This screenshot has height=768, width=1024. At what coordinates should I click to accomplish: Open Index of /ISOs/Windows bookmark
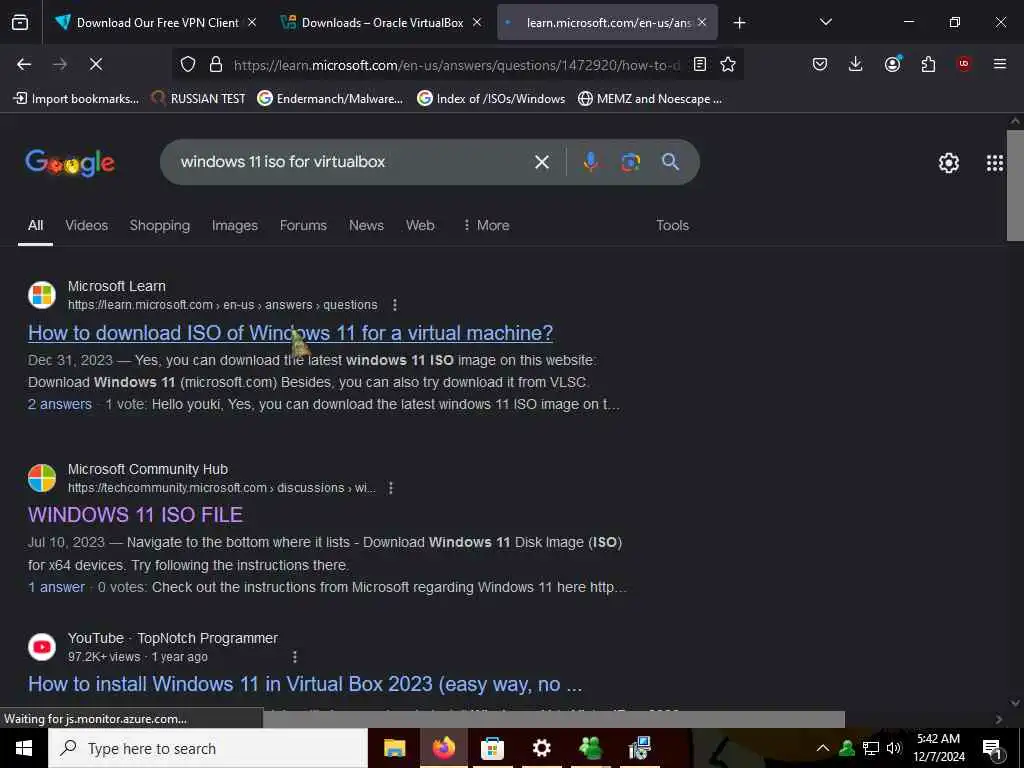tap(491, 99)
